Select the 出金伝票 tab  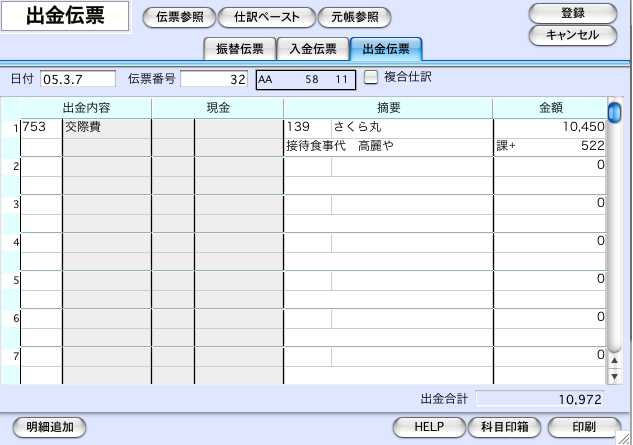(385, 48)
